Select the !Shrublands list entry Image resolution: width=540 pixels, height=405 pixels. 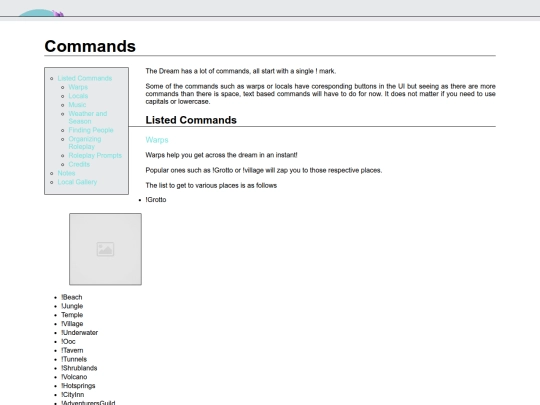pos(79,368)
